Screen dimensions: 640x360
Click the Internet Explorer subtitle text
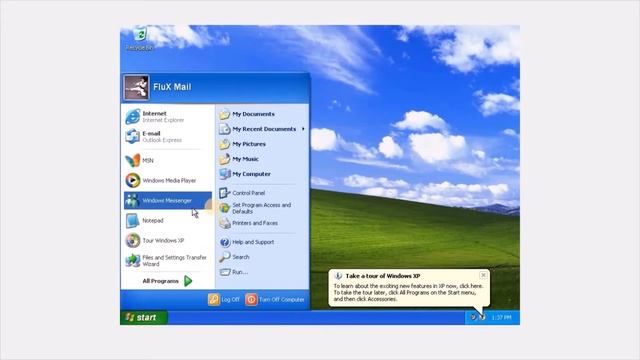(x=163, y=120)
